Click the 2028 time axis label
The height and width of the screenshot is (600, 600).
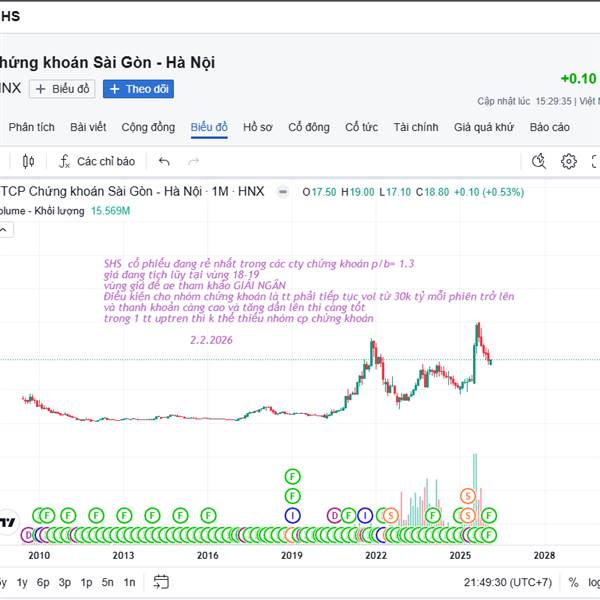(x=544, y=555)
